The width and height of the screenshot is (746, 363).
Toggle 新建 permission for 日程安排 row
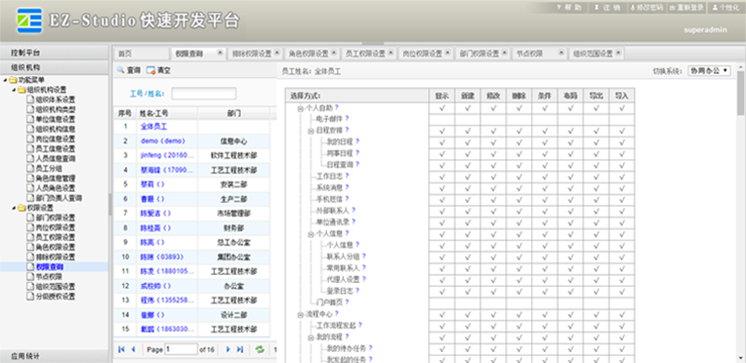(x=468, y=131)
